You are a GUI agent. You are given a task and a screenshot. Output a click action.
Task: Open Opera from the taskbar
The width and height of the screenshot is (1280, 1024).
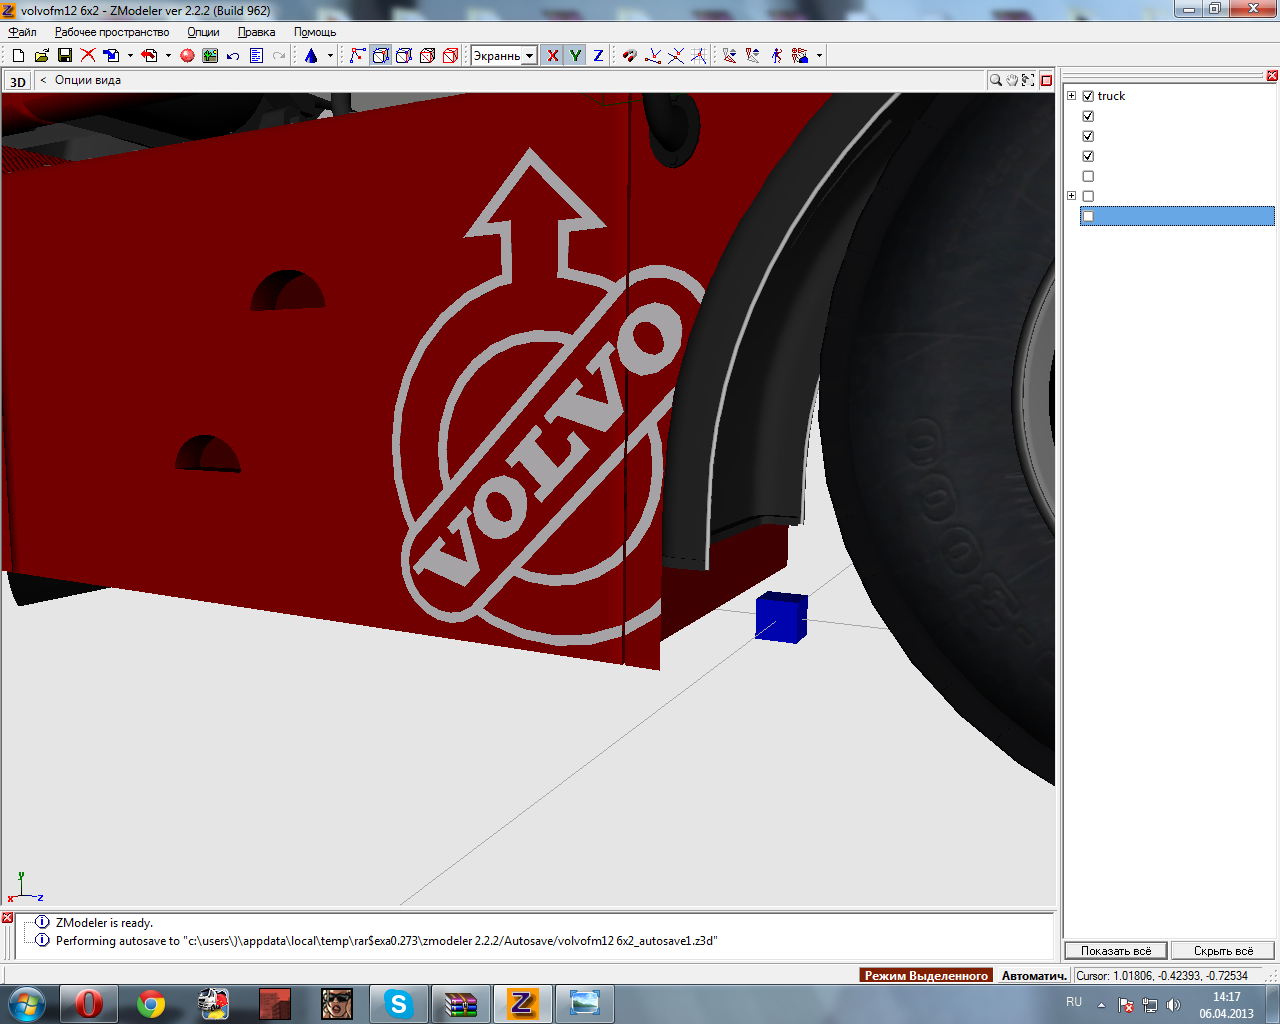[89, 1003]
